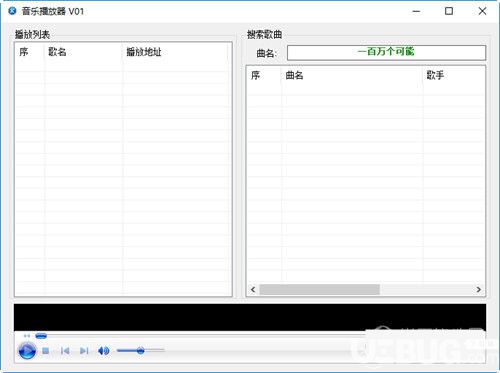Click the volume slider handle

point(141,350)
